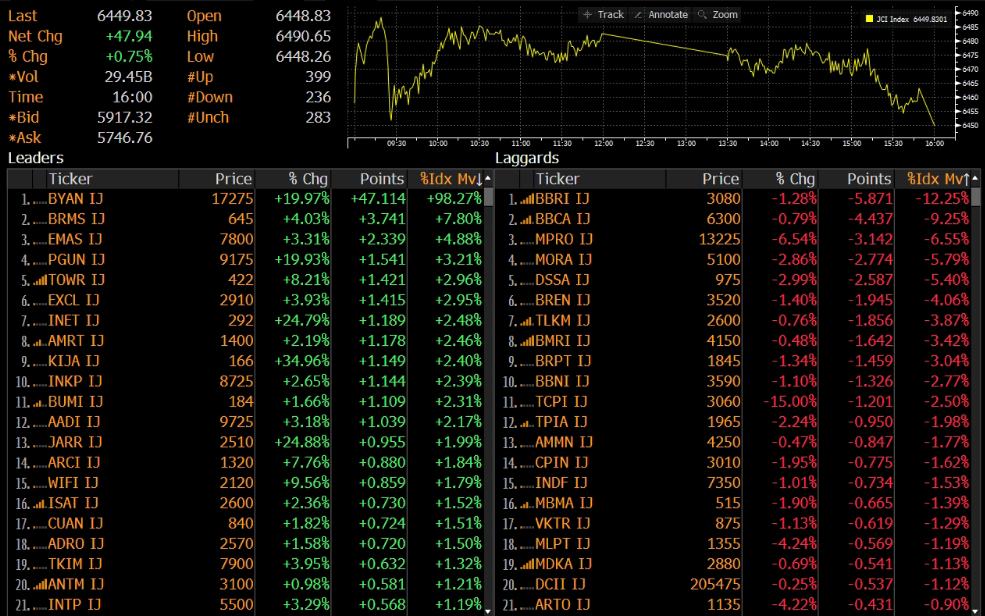Click KIJA IJ +34.96% change value
The height and width of the screenshot is (616, 985).
(x=302, y=361)
